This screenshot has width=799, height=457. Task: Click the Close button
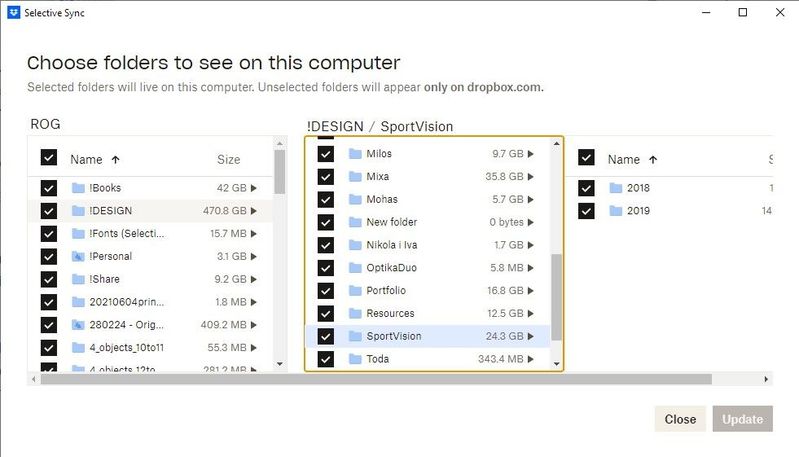pyautogui.click(x=680, y=419)
